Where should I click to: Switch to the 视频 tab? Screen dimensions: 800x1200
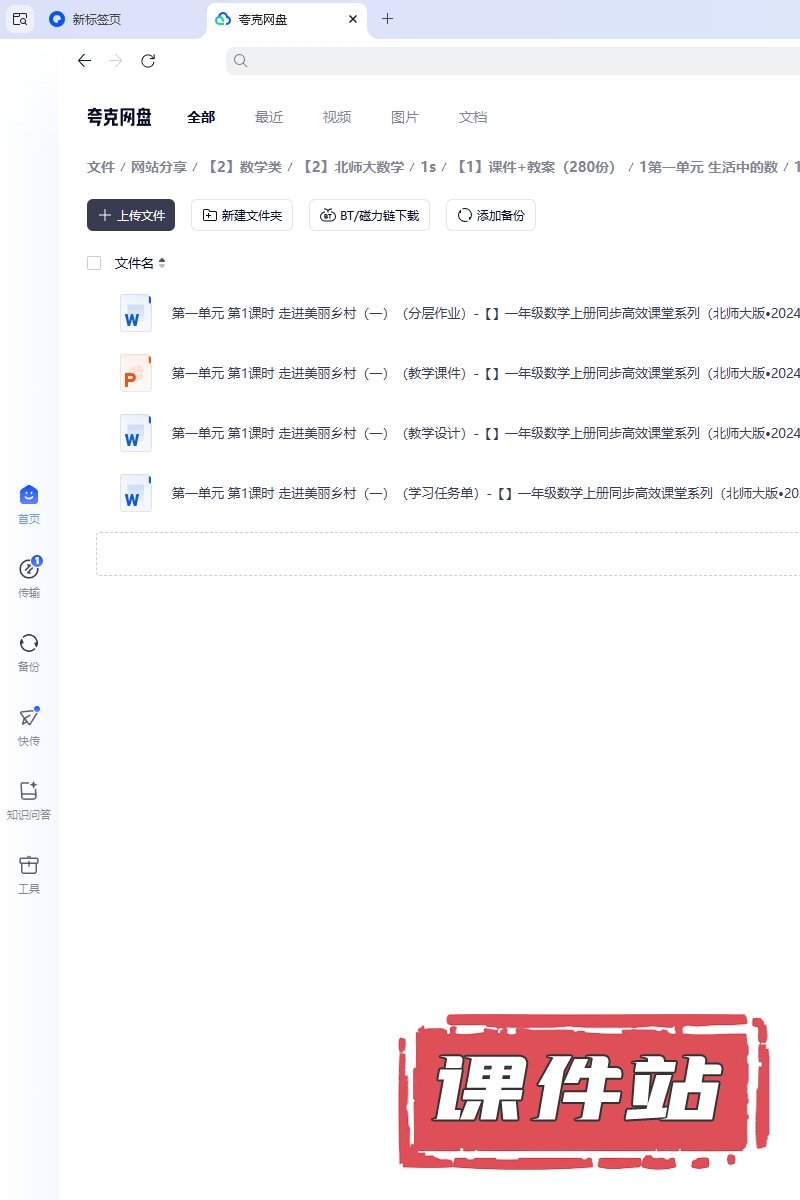pos(337,117)
